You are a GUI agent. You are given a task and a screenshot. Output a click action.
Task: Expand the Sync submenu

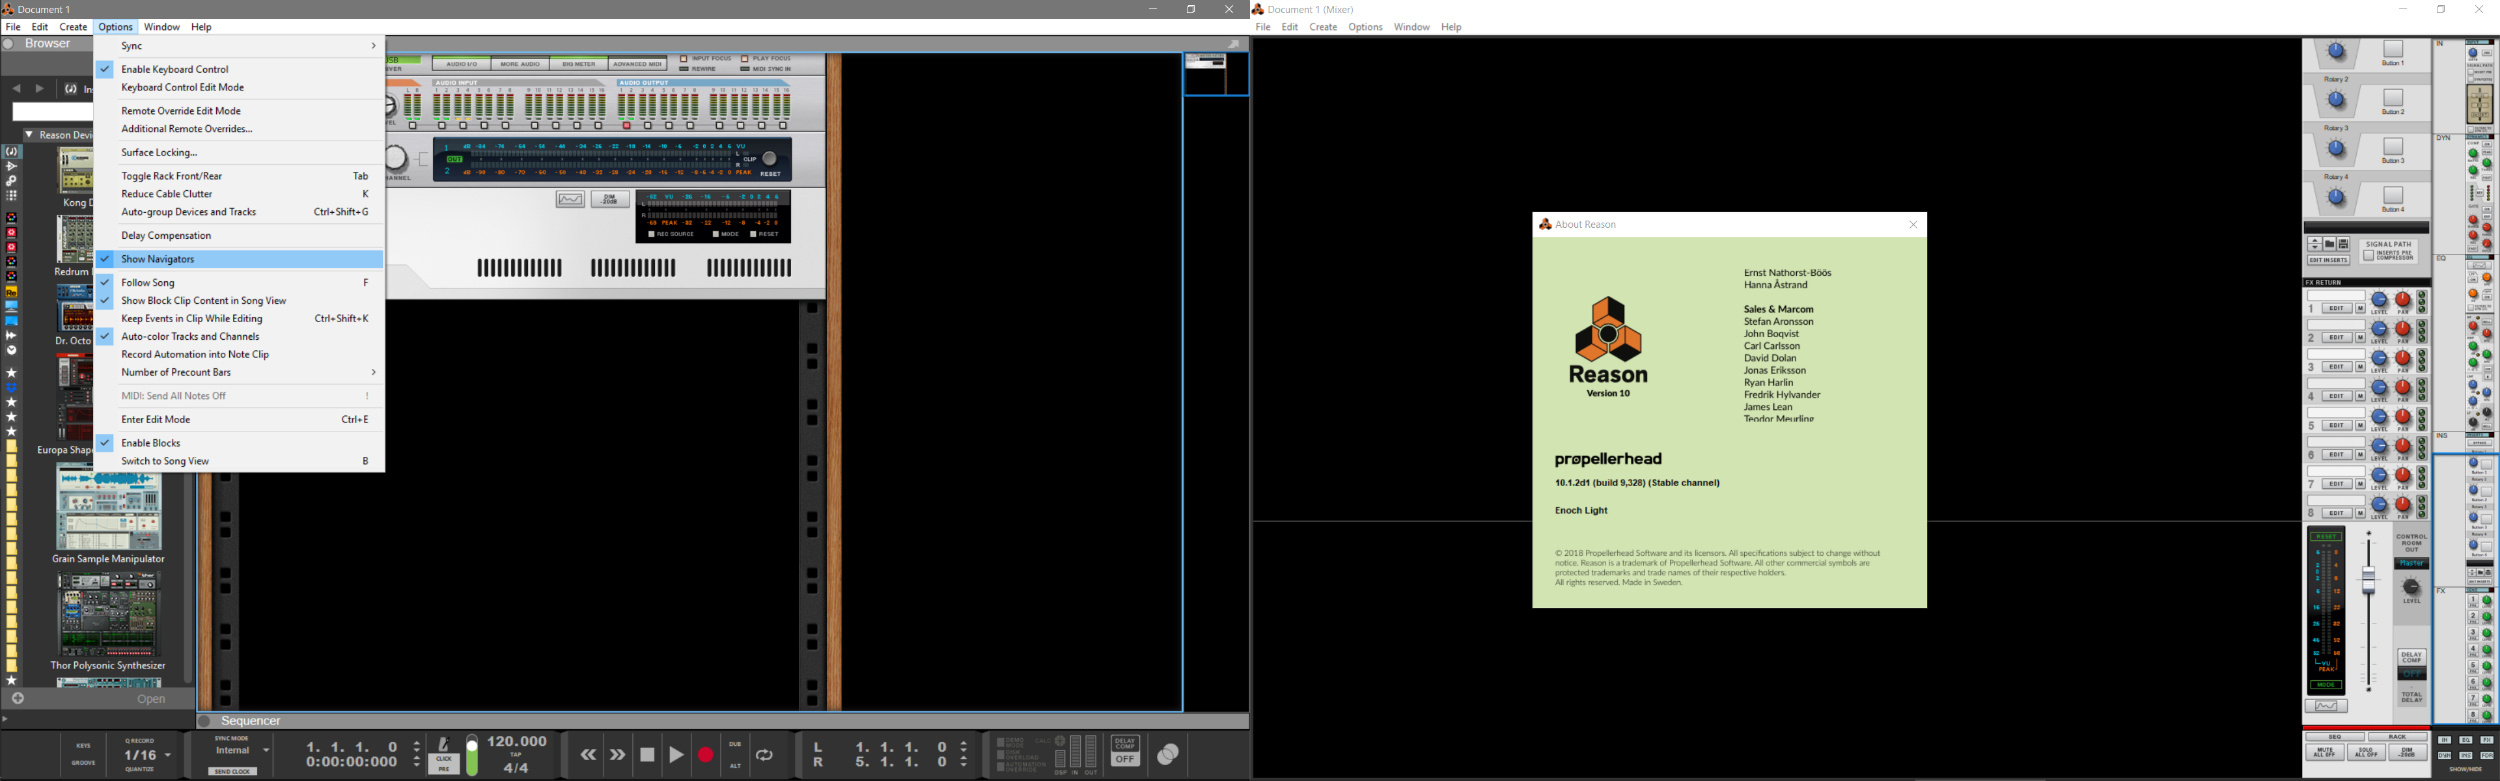(239, 46)
